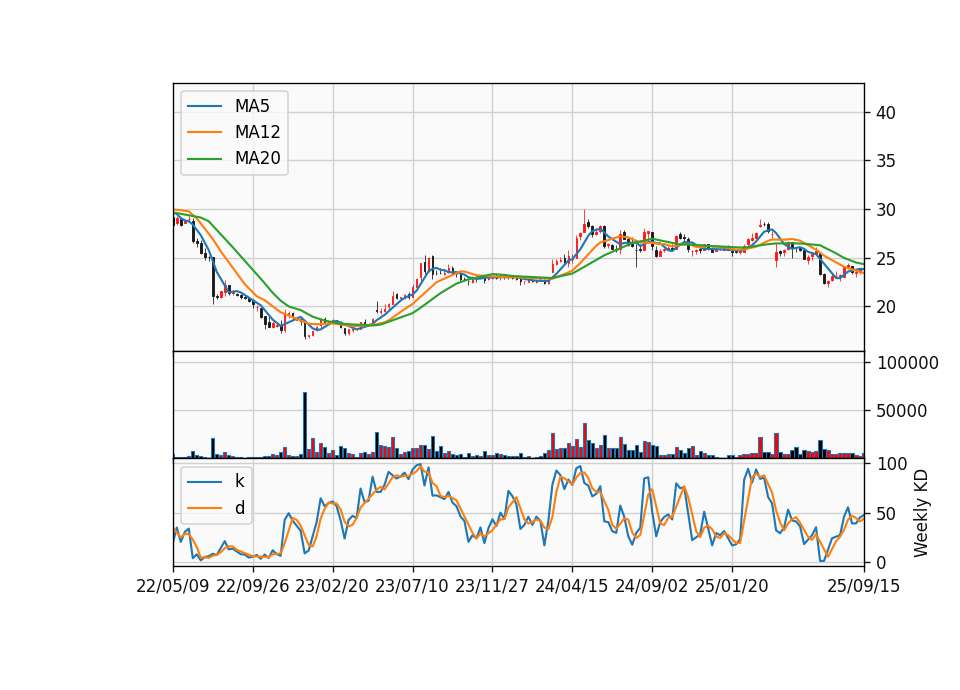Screen dimensions: 960x690
Task: Click the date label 25/01/20
Action: 732,586
